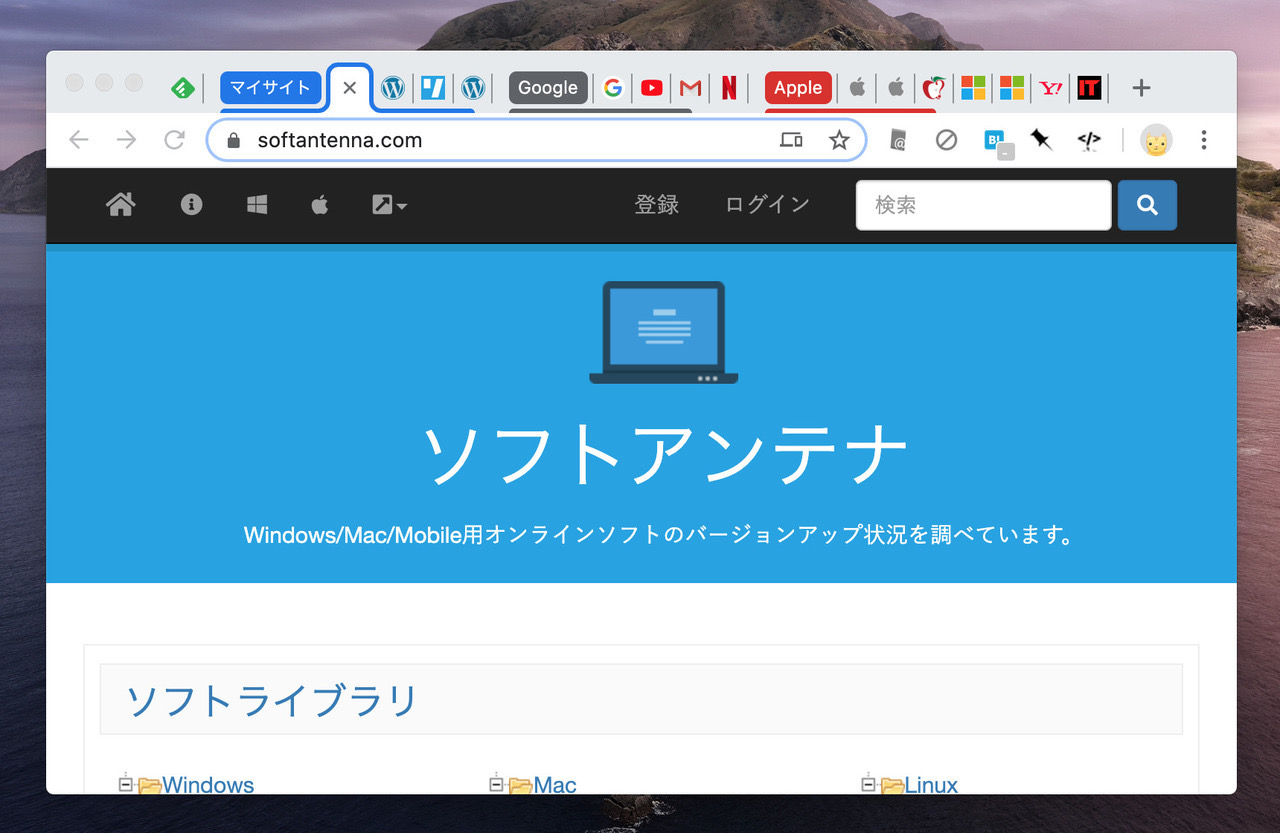Click the Google tab group label

pyautogui.click(x=547, y=88)
